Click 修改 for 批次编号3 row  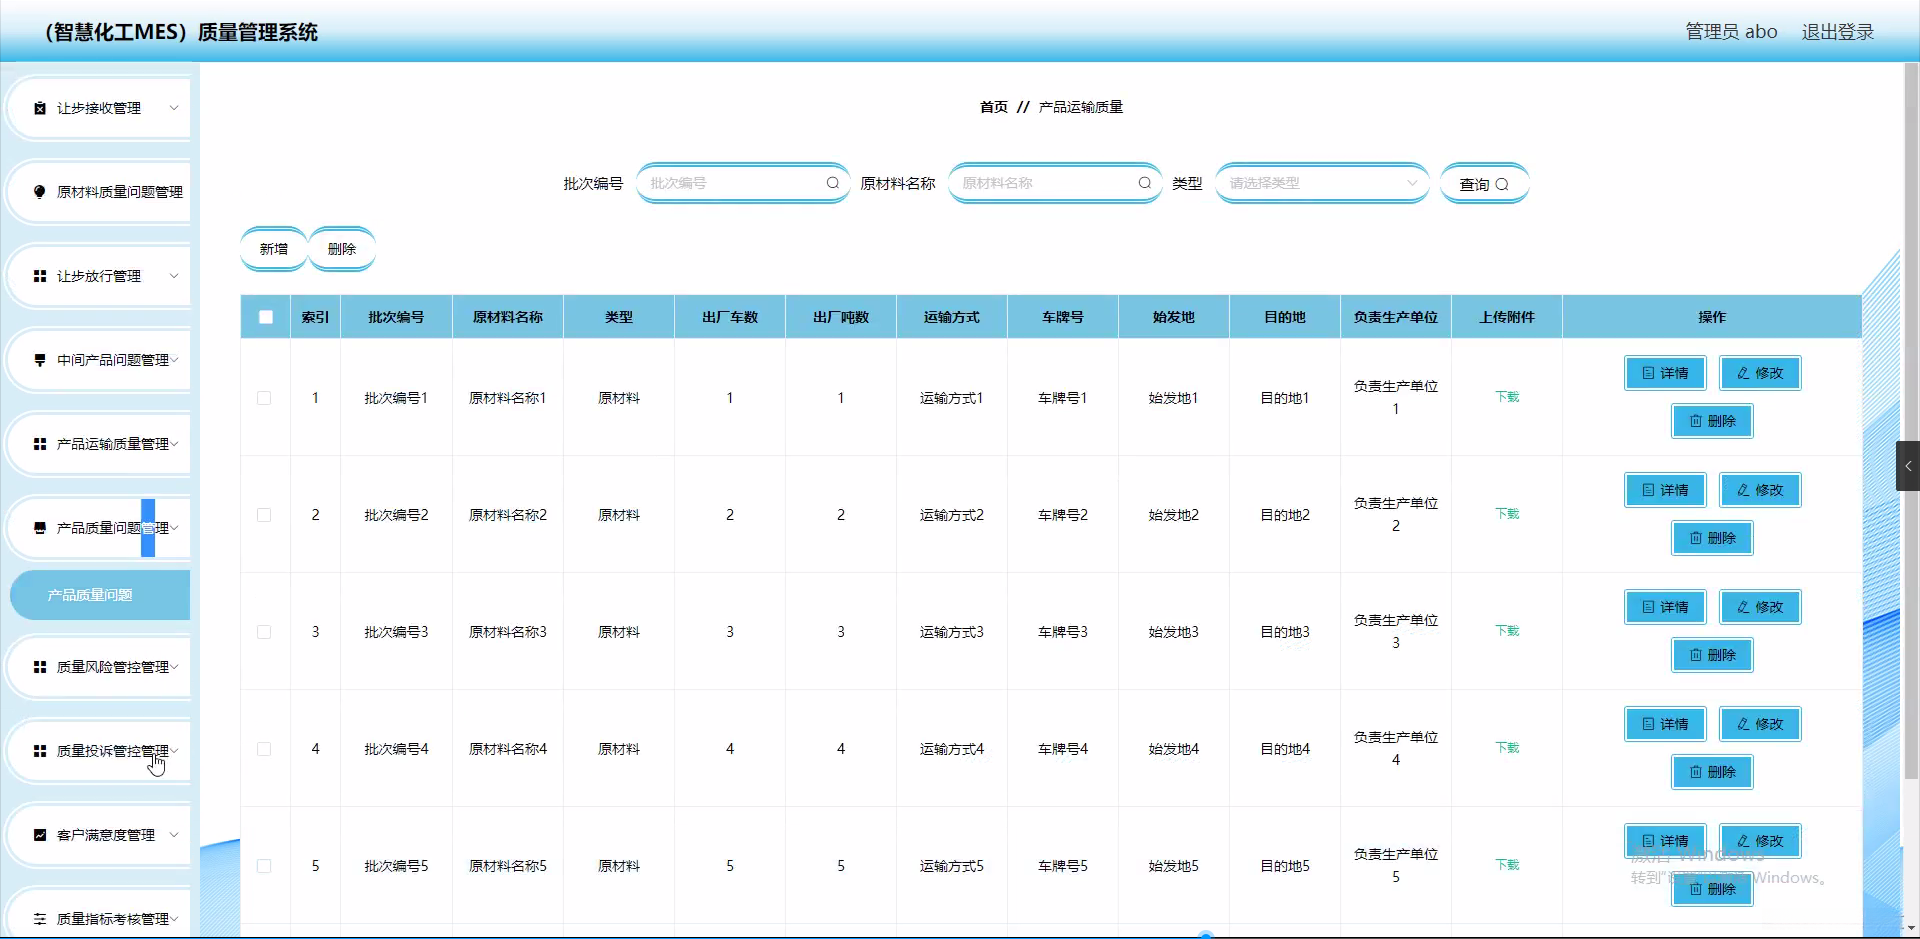click(x=1760, y=607)
